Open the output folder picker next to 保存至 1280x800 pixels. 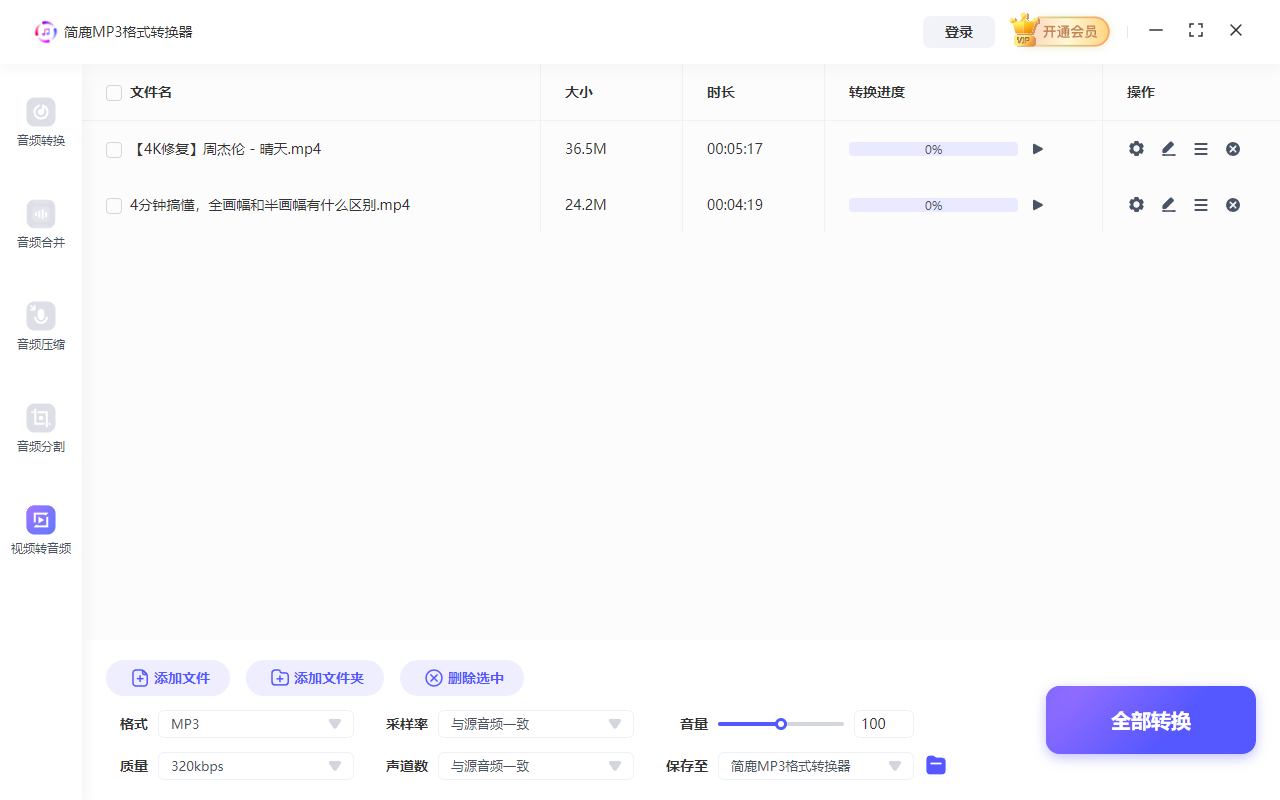coord(936,765)
